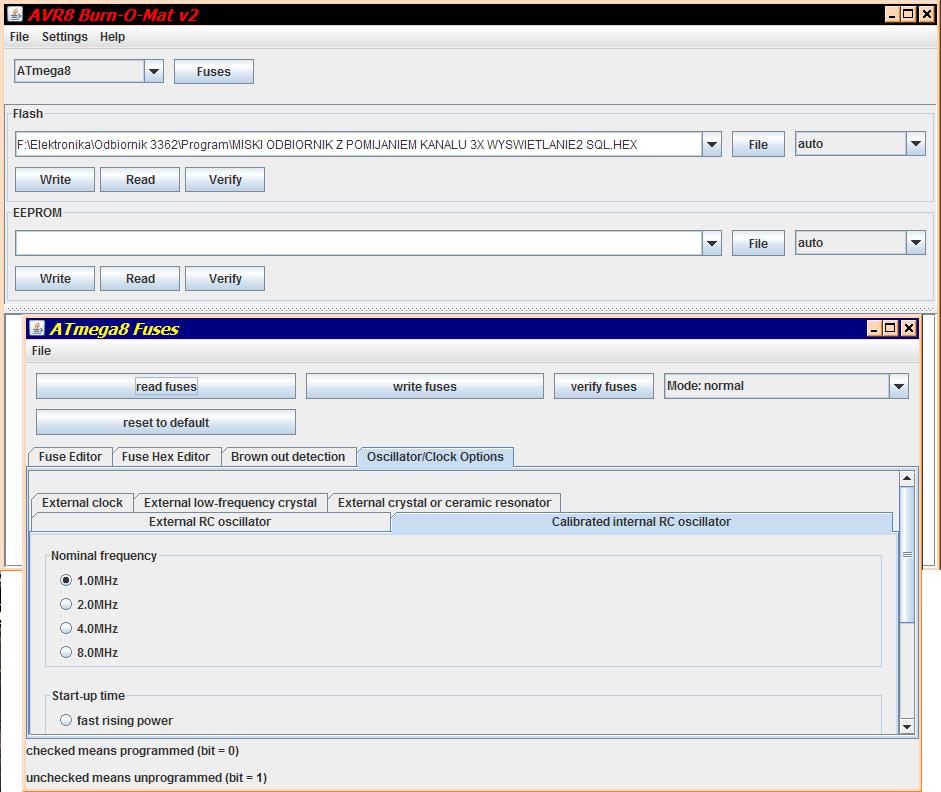The image size is (941, 792).
Task: Click the EEPROM File browse button
Action: pos(758,244)
